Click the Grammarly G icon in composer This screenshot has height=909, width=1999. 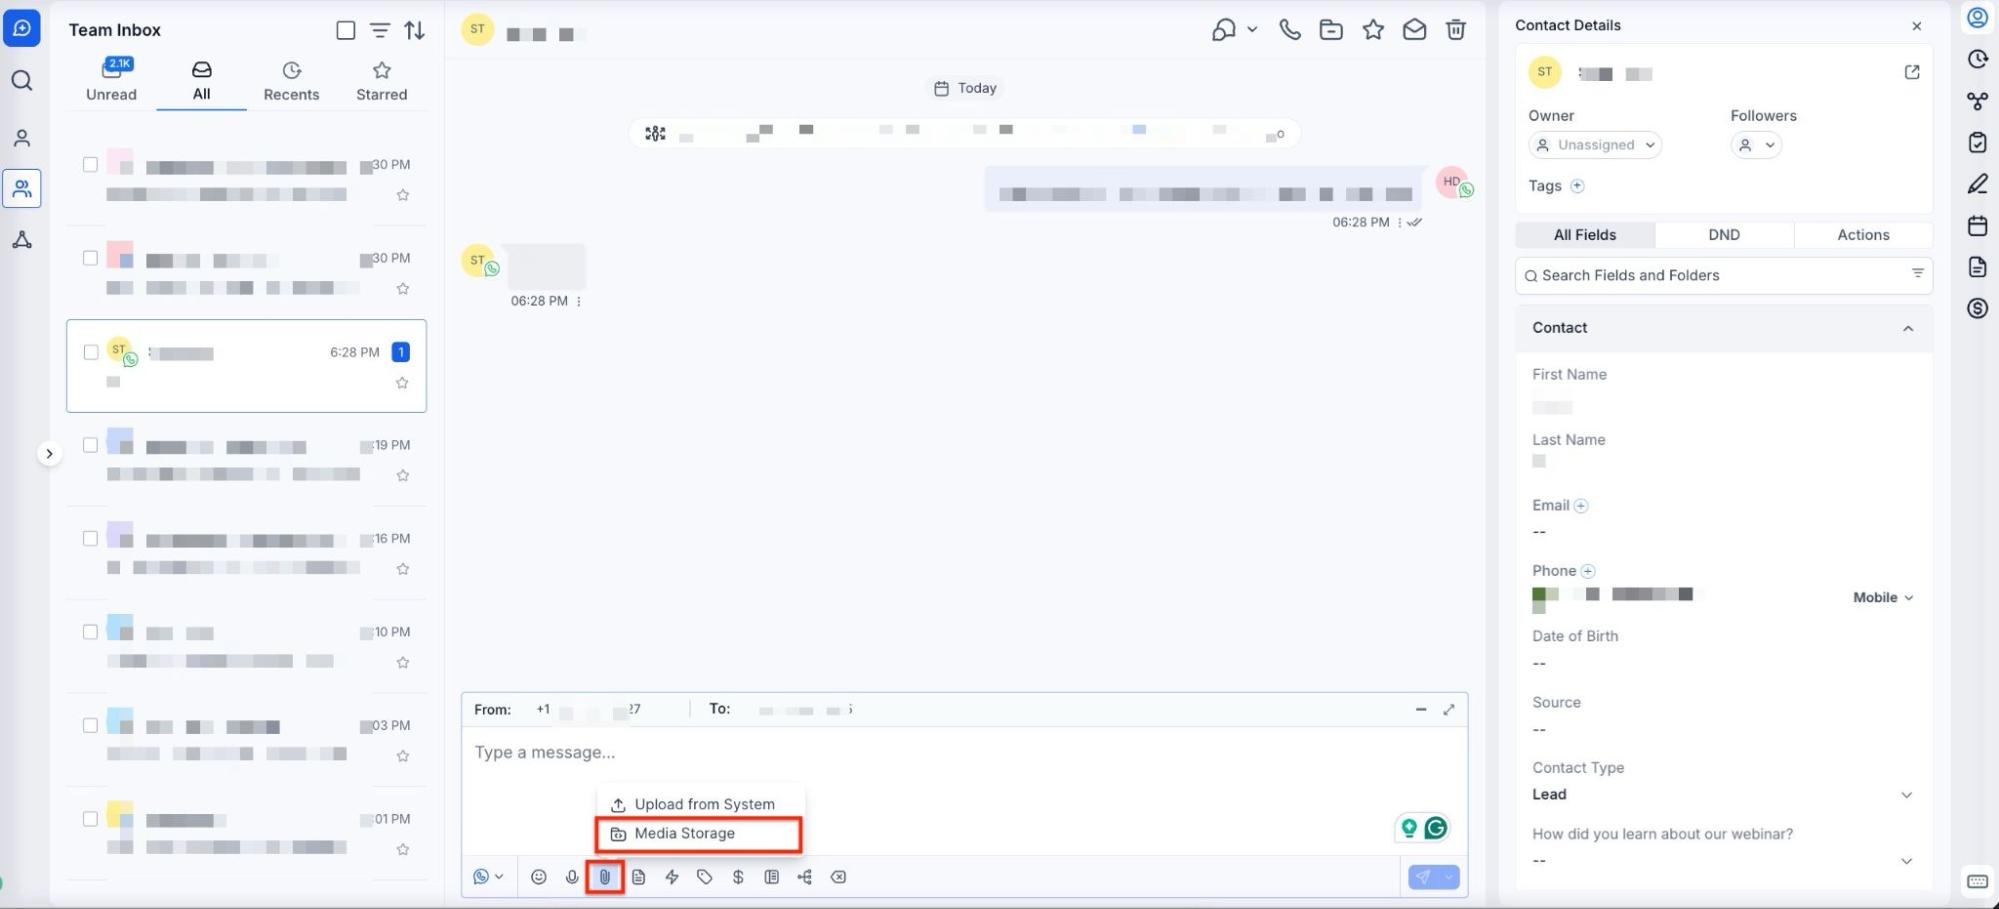click(1436, 828)
